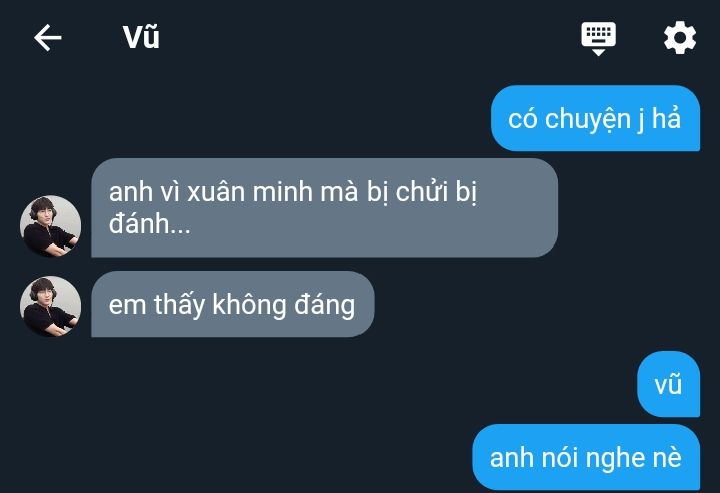Image resolution: width=720 pixels, height=493 pixels.
Task: Click the word 'nói' in bottom bubble
Action: tap(560, 458)
